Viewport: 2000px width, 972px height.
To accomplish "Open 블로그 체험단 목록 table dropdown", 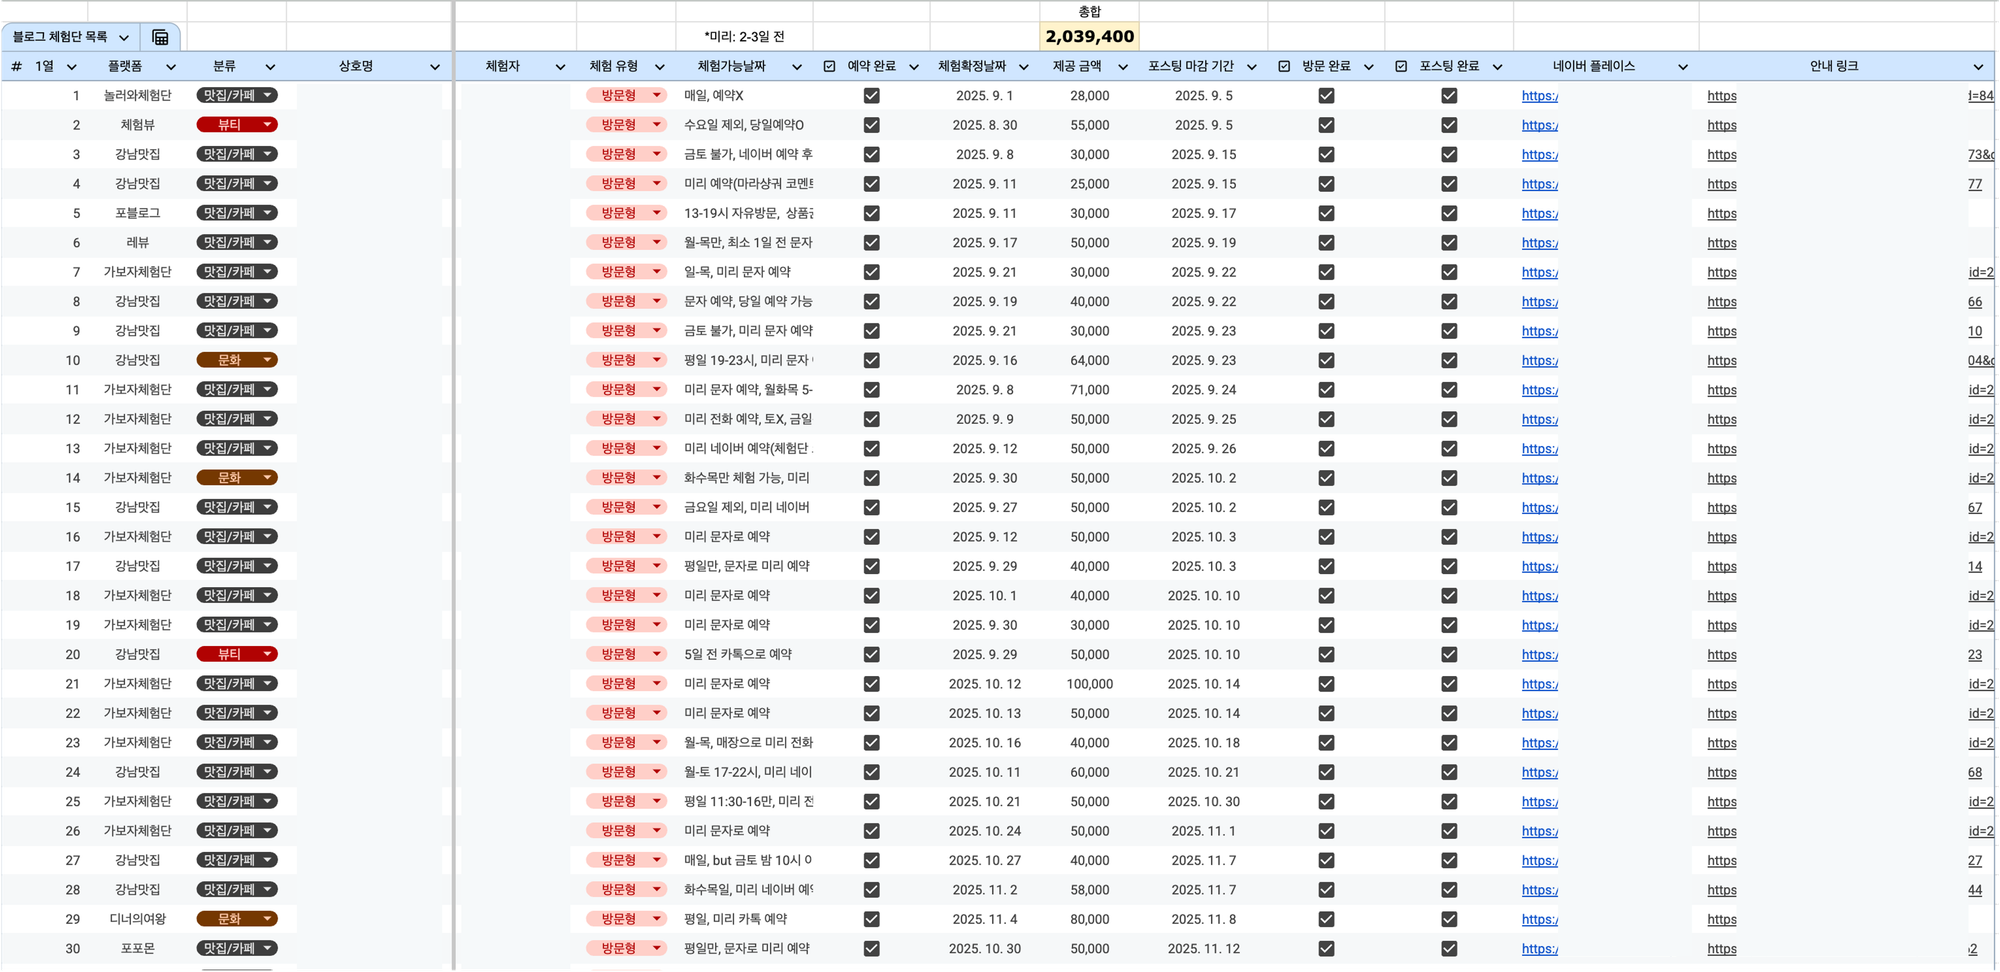I will point(124,37).
